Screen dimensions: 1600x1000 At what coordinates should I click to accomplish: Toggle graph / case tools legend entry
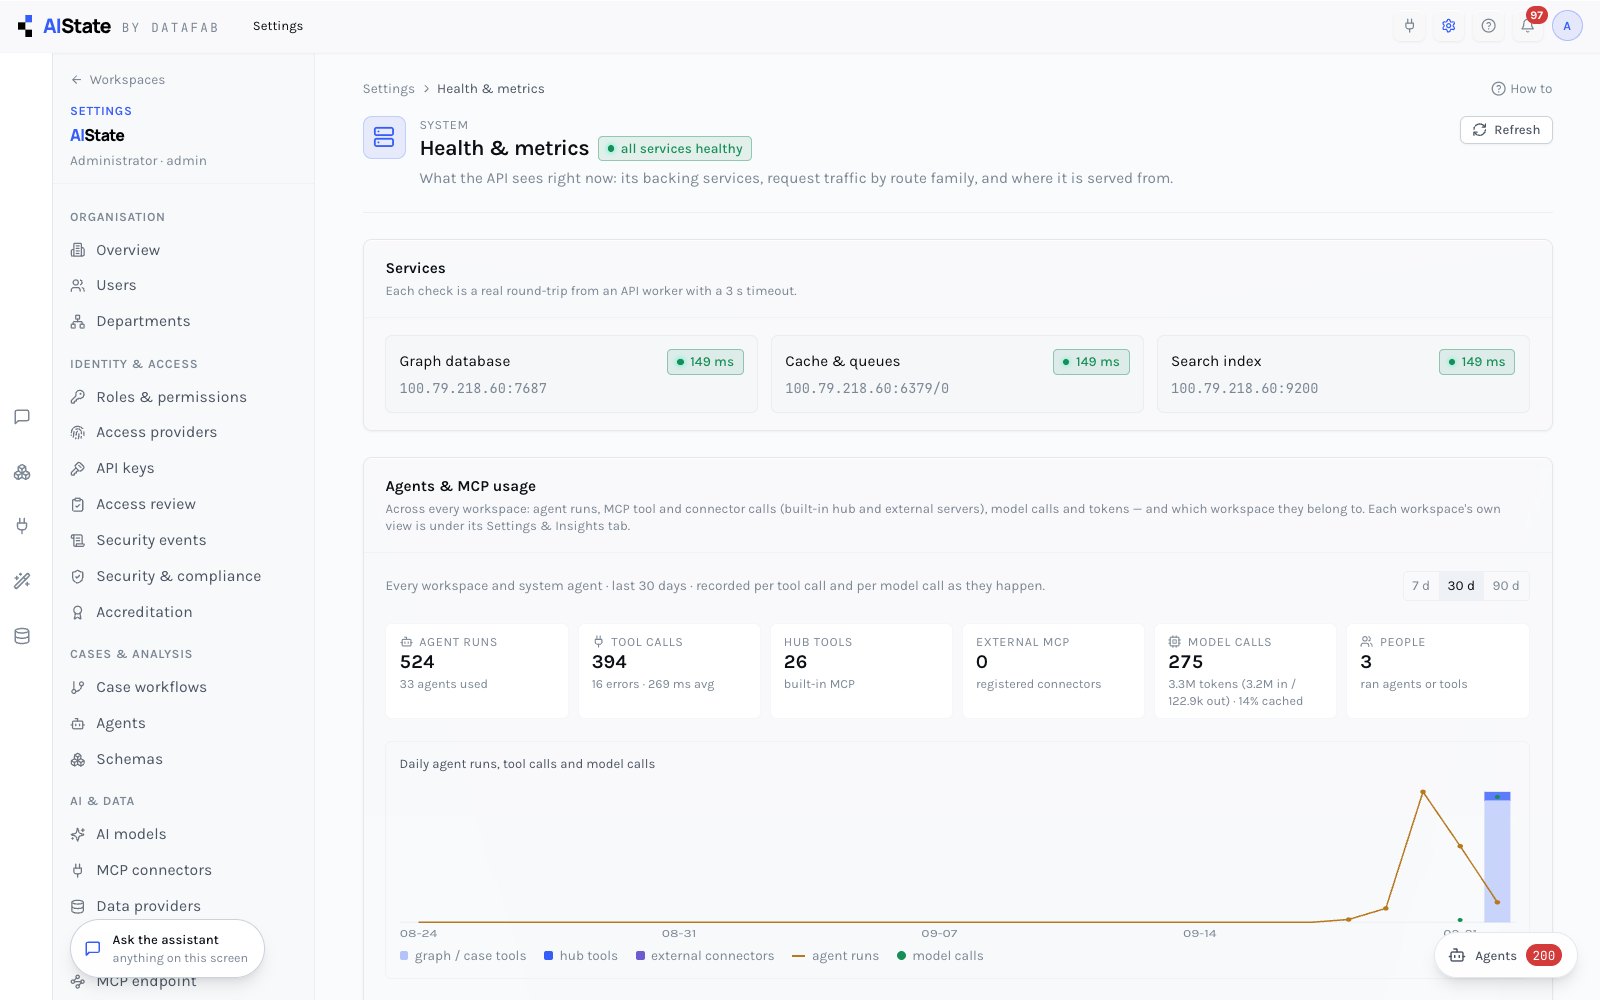coord(463,956)
